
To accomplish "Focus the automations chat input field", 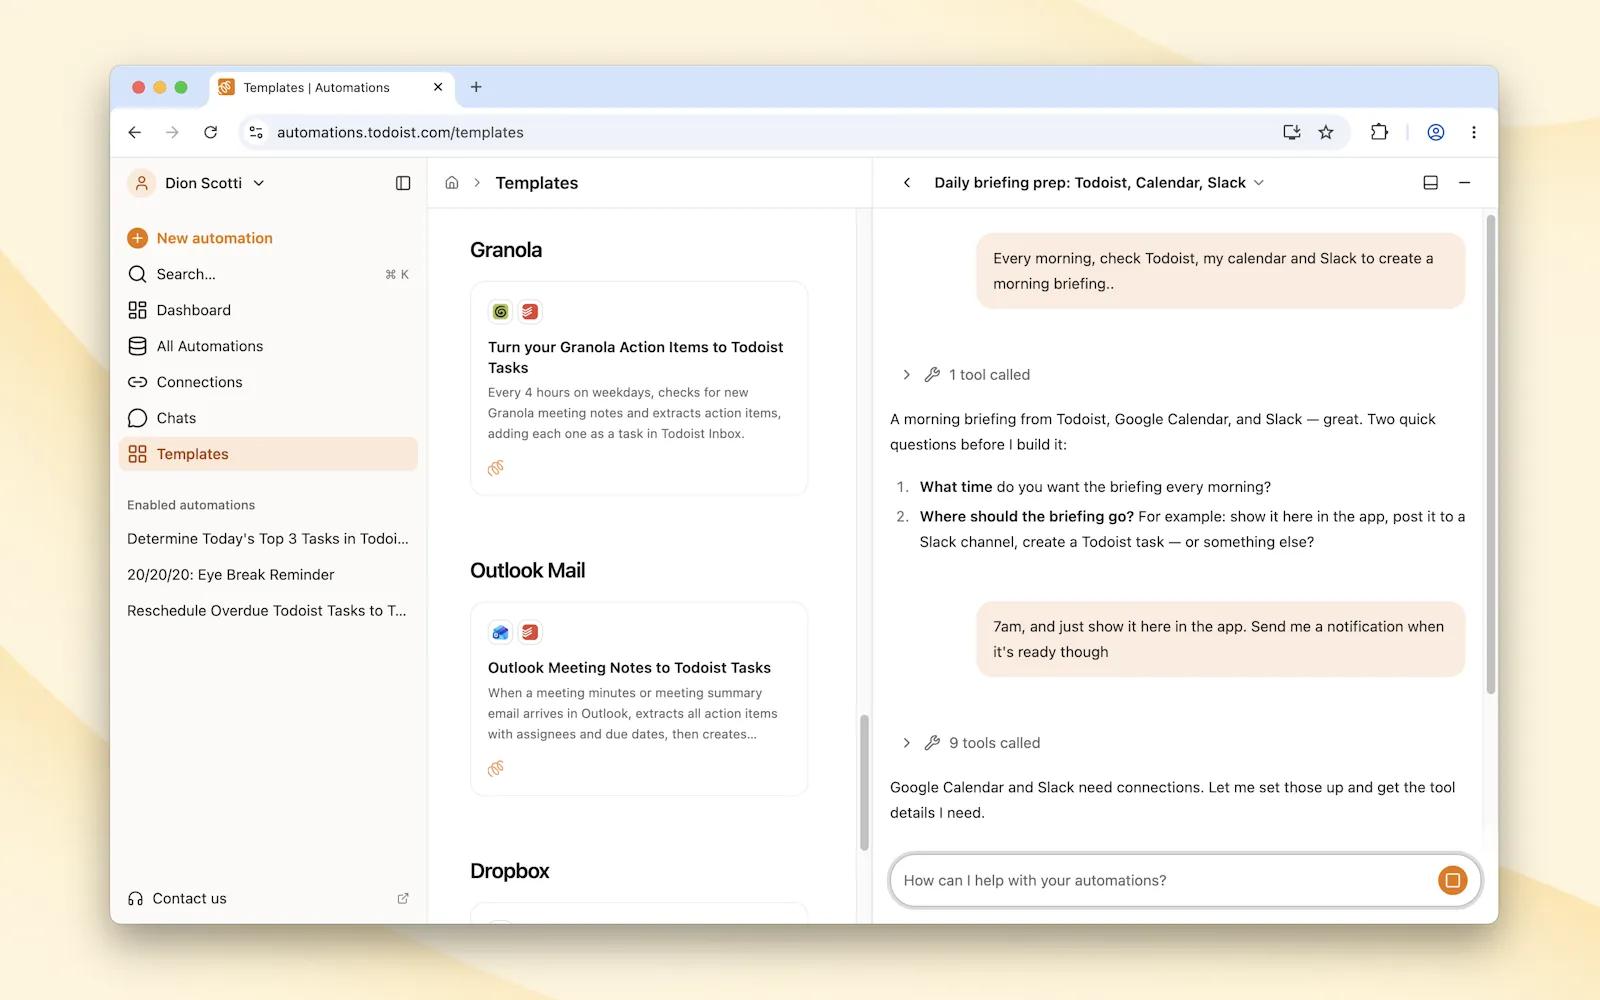I will point(1165,881).
